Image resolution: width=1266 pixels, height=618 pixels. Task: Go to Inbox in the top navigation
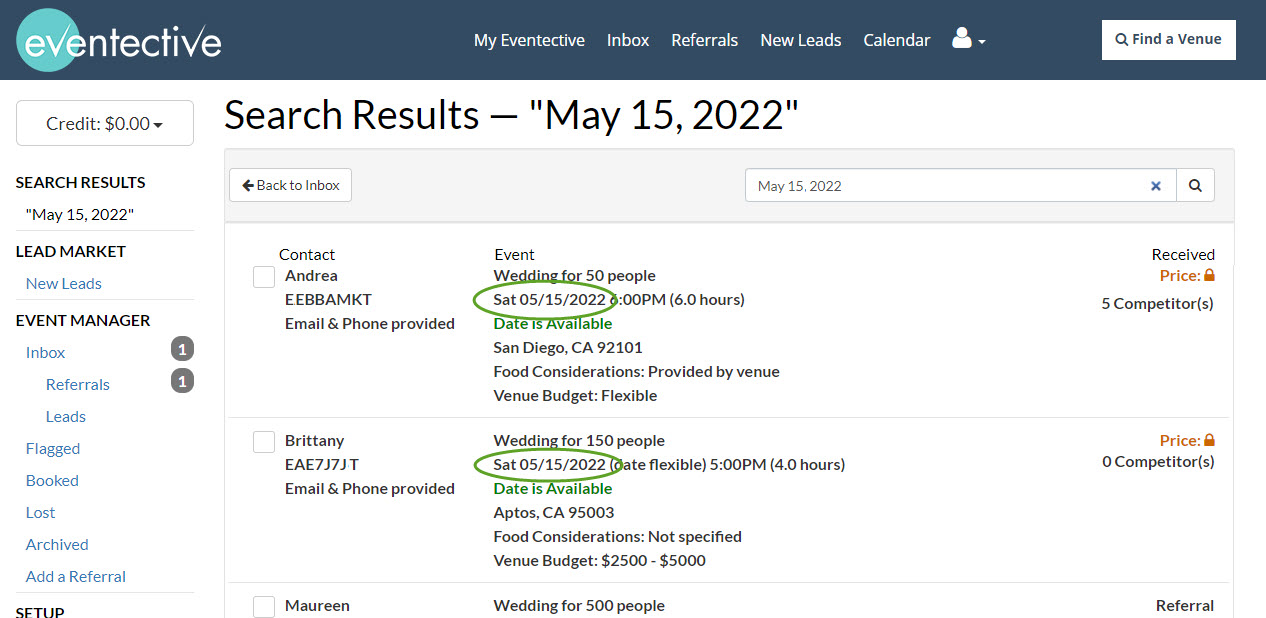pos(628,40)
